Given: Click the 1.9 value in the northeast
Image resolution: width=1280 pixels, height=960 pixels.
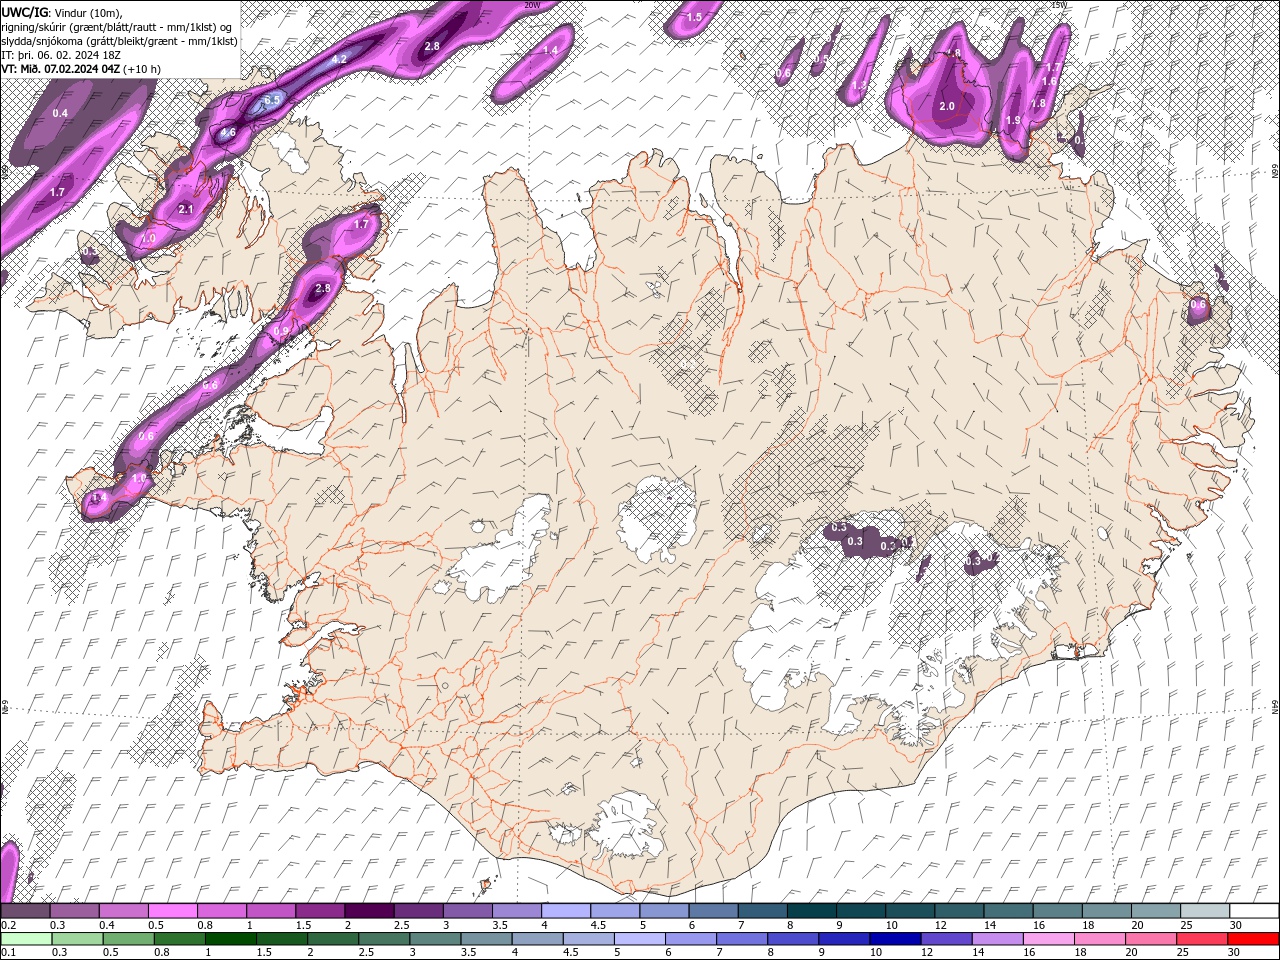Looking at the screenshot, I should coord(1013,120).
